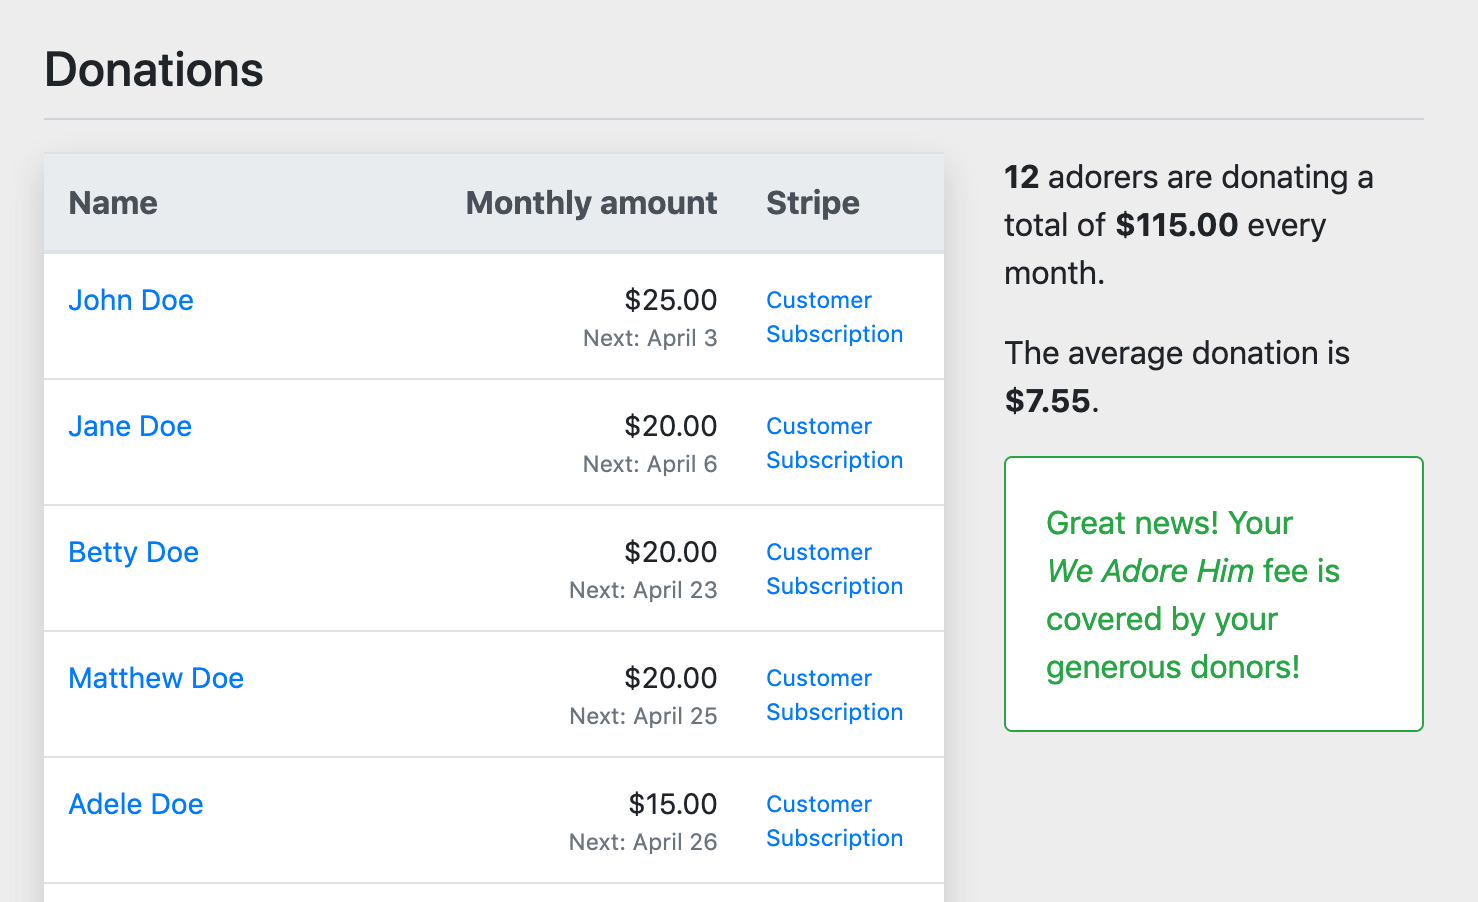The width and height of the screenshot is (1478, 902).
Task: Open Jane Doe's donor profile link
Action: click(x=130, y=426)
